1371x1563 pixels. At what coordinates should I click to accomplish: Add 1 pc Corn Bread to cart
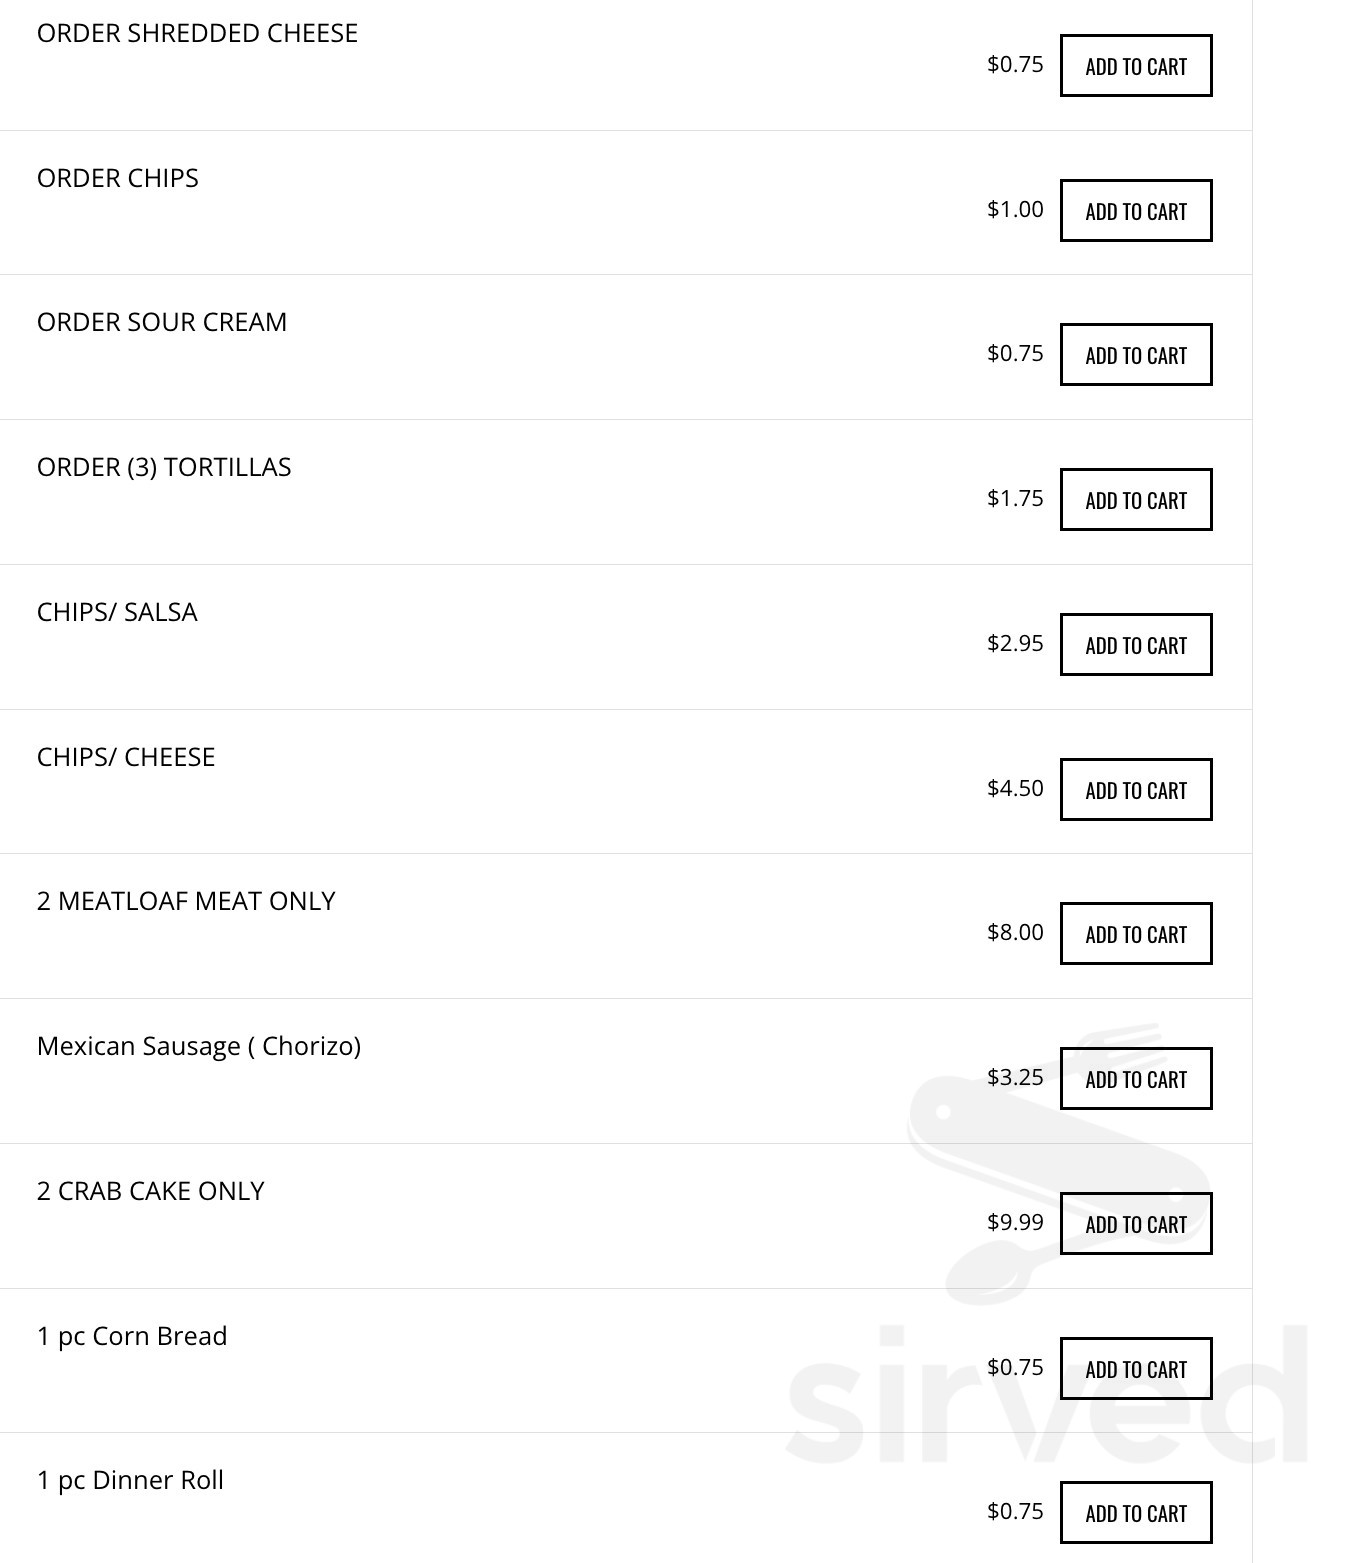coord(1135,1369)
